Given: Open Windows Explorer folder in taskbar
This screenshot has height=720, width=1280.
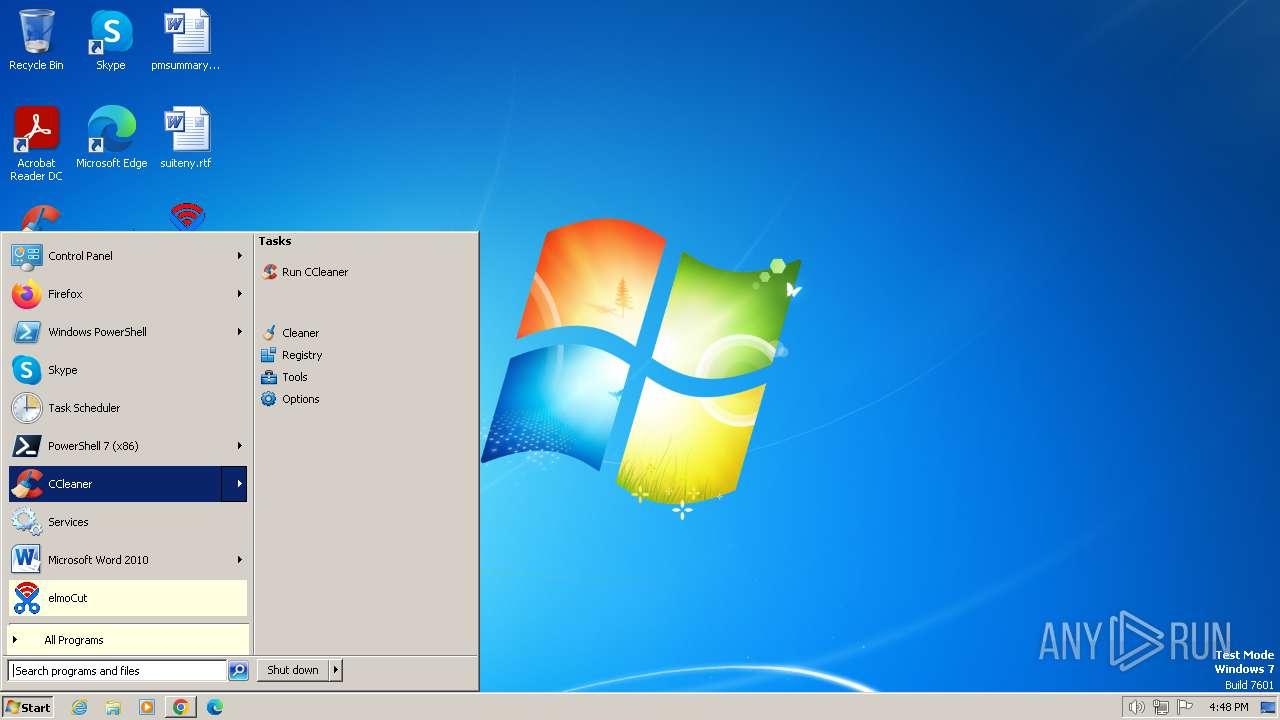Looking at the screenshot, I should point(113,707).
